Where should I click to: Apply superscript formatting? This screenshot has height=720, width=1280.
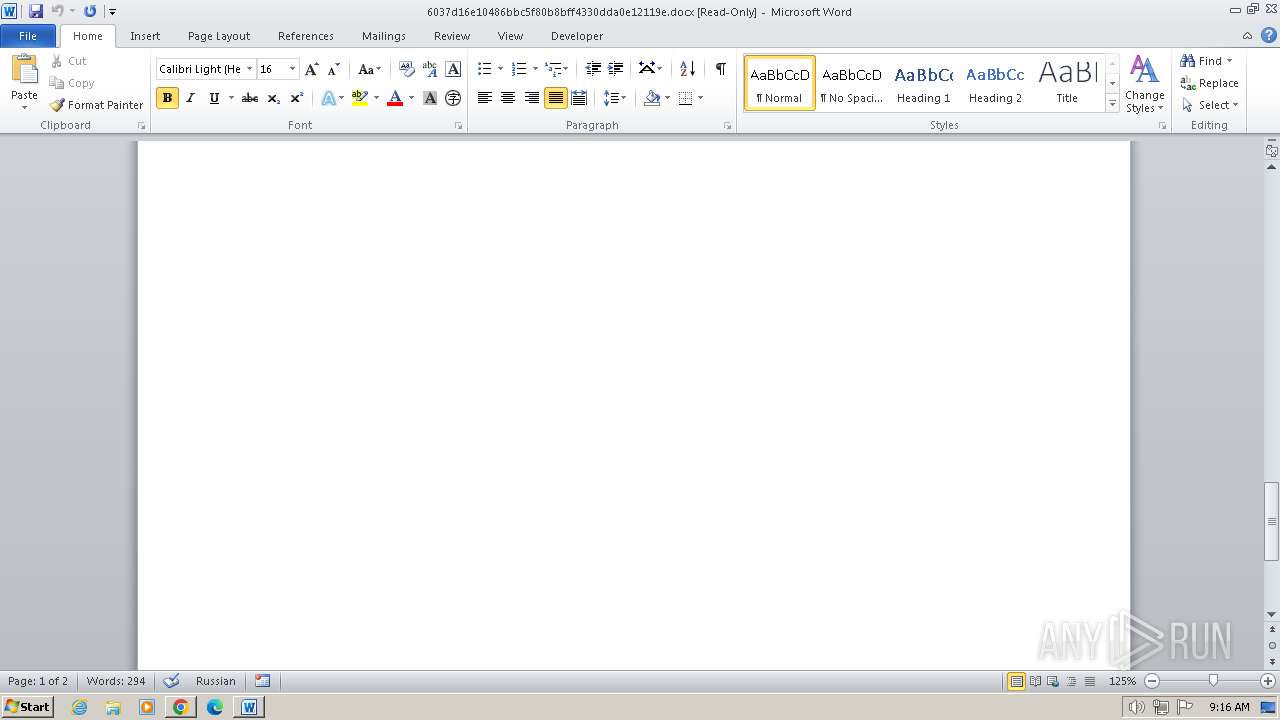[x=296, y=98]
